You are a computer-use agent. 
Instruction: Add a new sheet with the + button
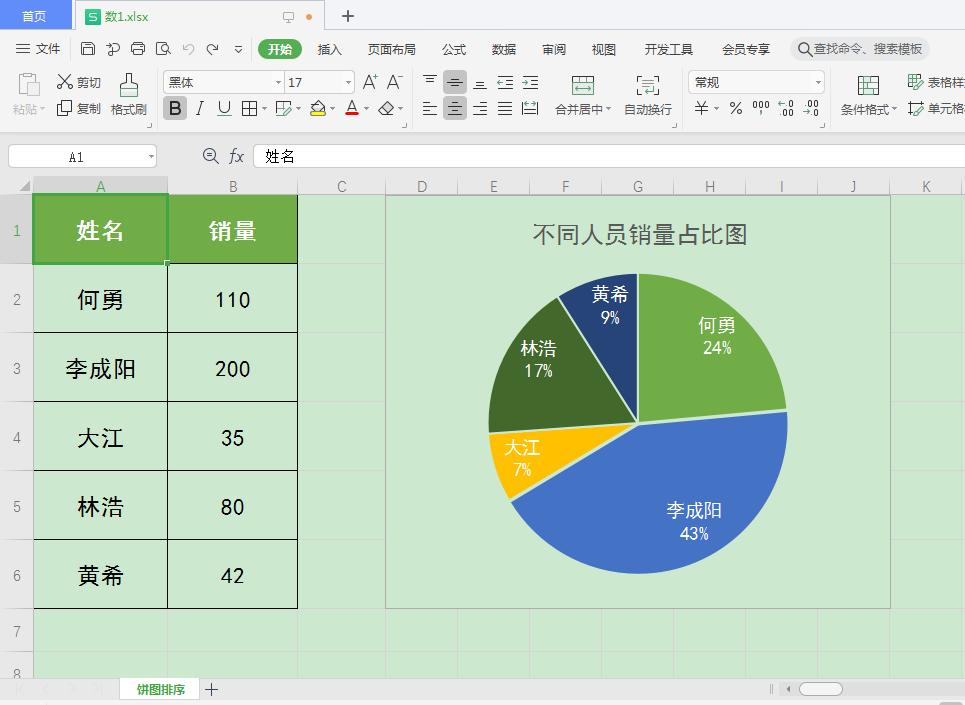point(212,689)
